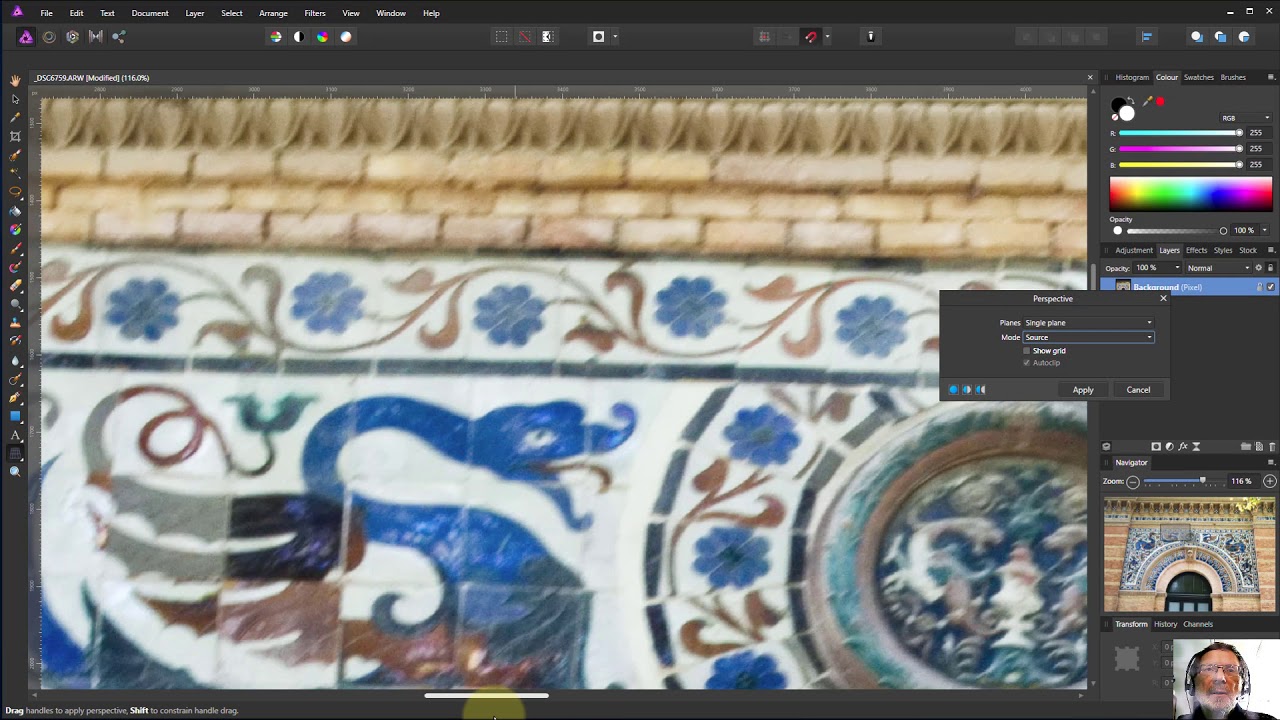1280x720 pixels.
Task: Select the Clone Brush stamp tool
Action: [x=15, y=323]
